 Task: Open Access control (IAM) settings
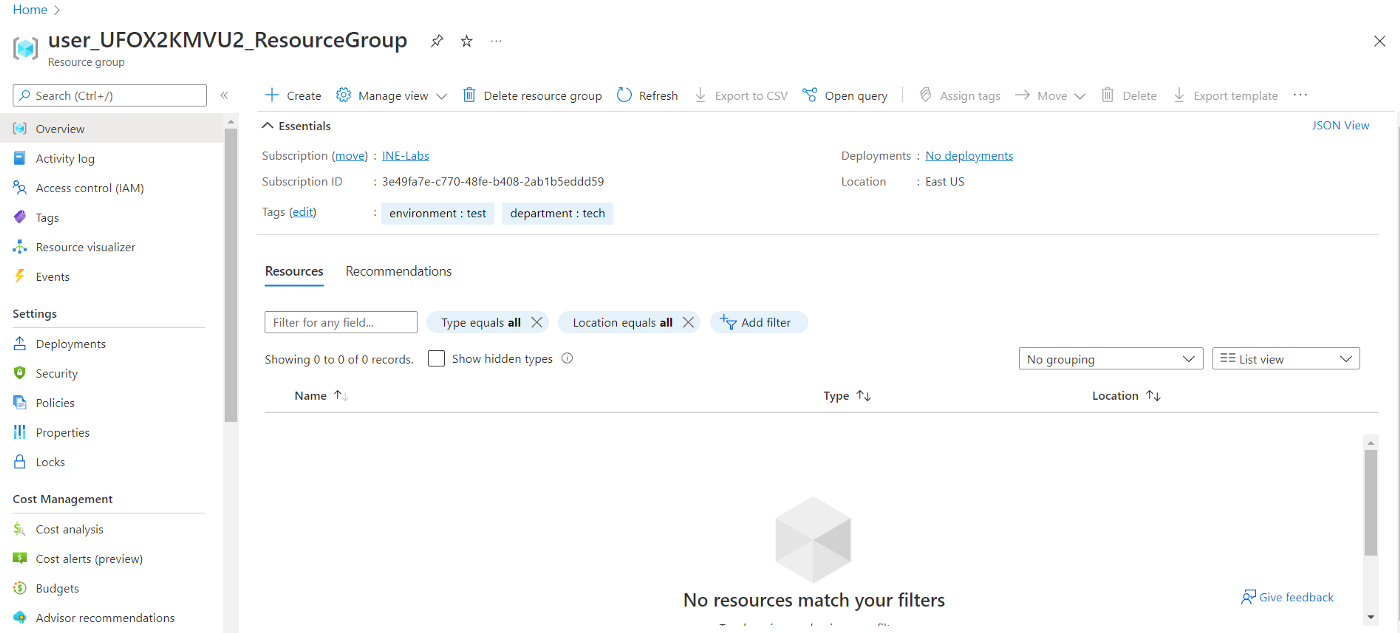coord(89,187)
